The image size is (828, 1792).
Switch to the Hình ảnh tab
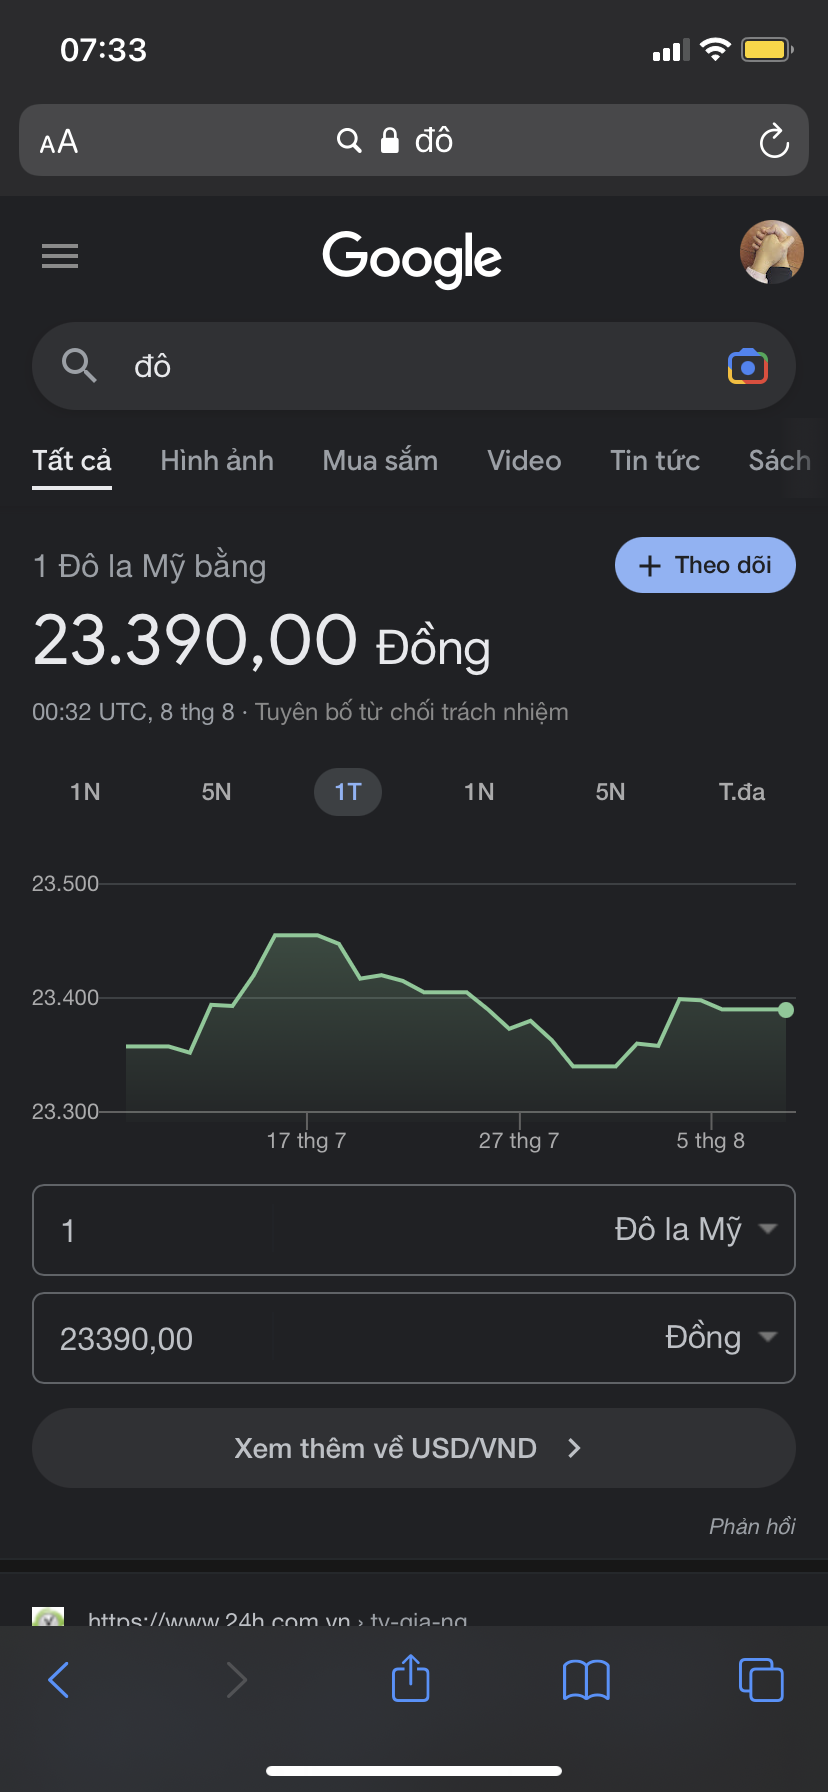point(217,461)
